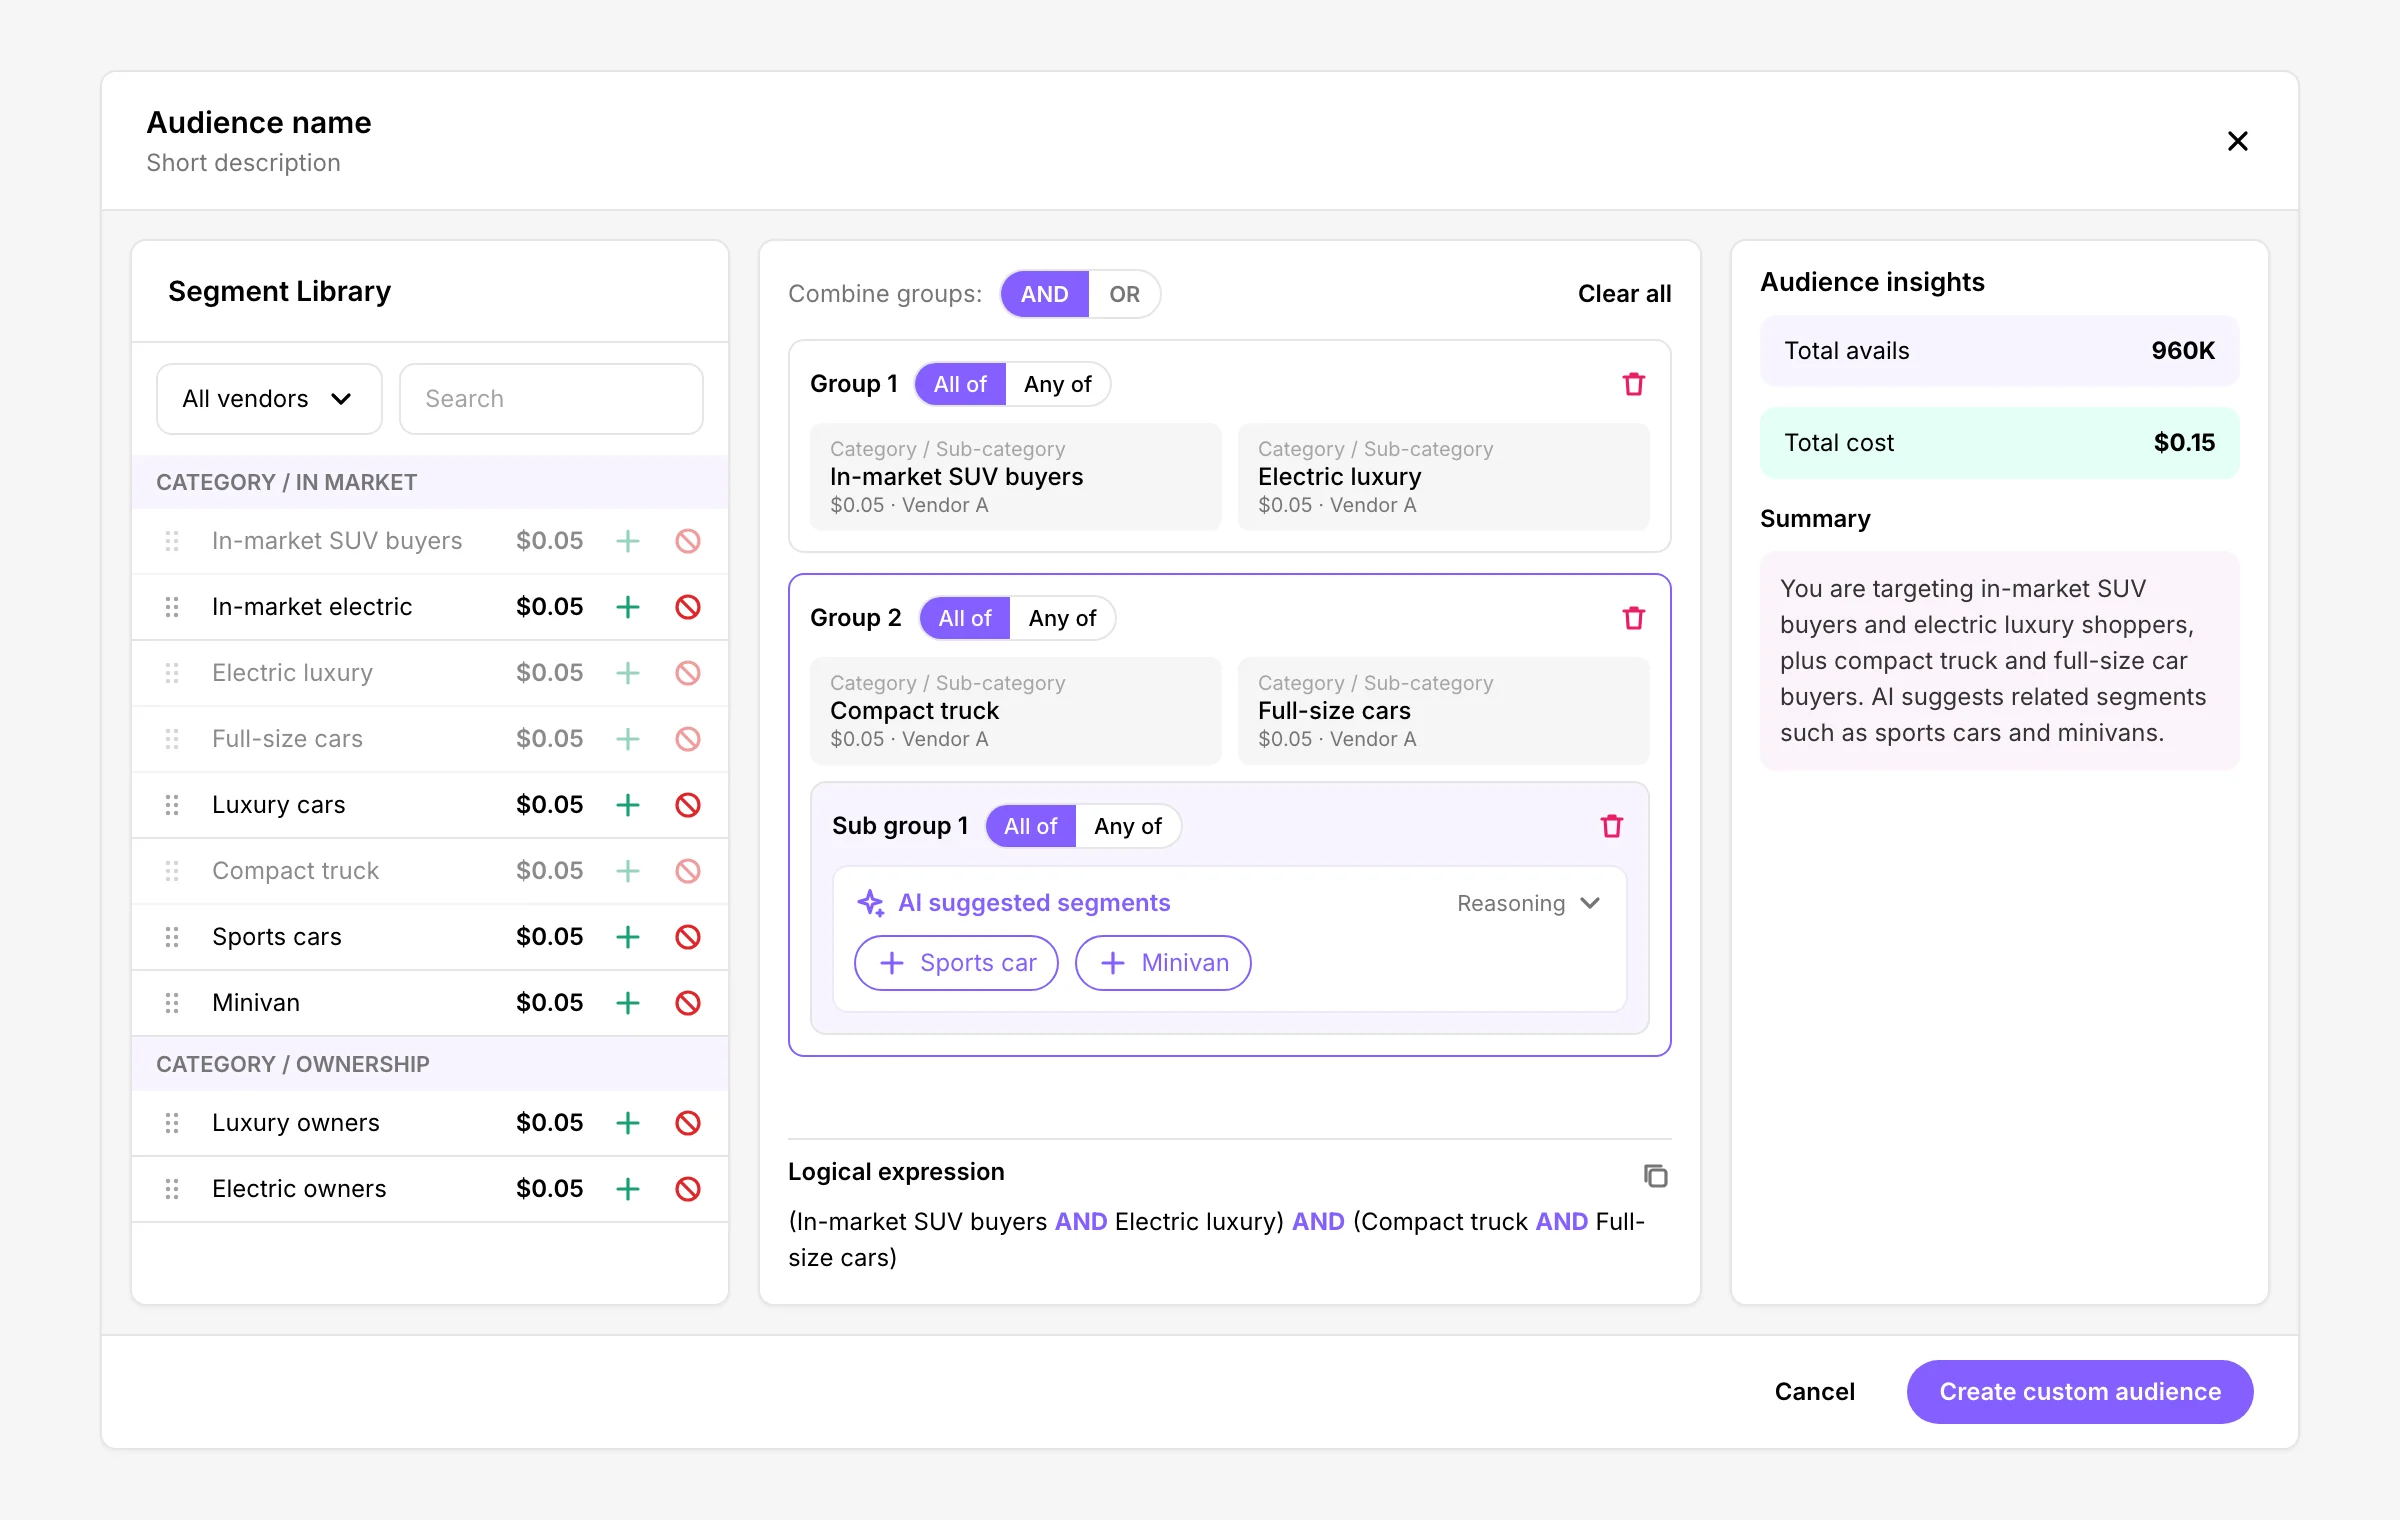The height and width of the screenshot is (1520, 2400).
Task: Exclude Electric owners with block icon
Action: coord(688,1189)
